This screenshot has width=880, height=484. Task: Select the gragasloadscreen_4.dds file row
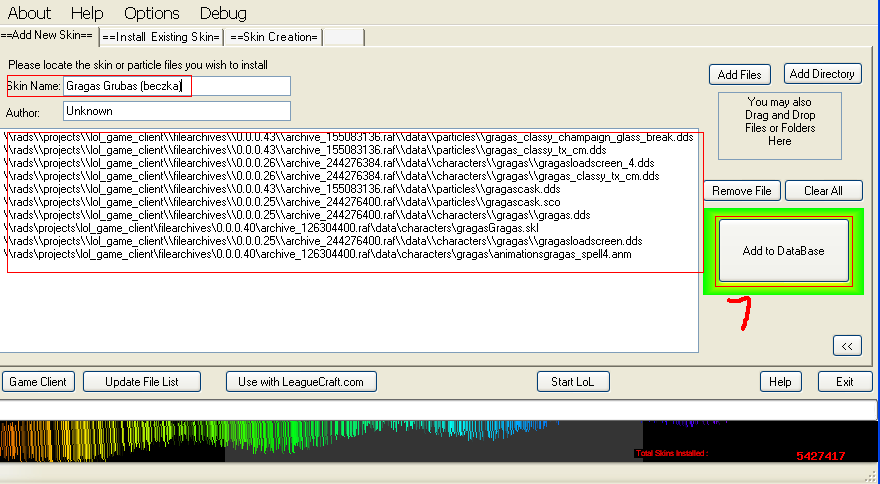point(329,163)
